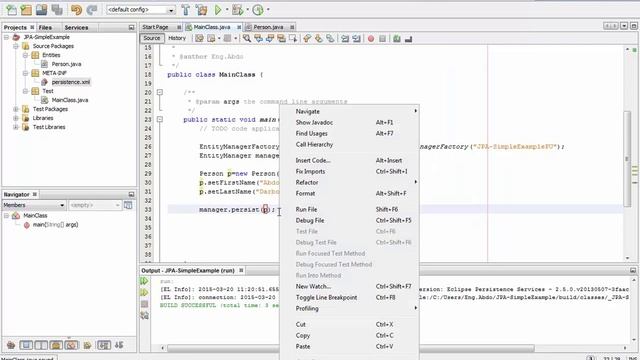The height and width of the screenshot is (360, 640).
Task: Click the green Comment icon in editor toolbar
Action: (x=397, y=39)
